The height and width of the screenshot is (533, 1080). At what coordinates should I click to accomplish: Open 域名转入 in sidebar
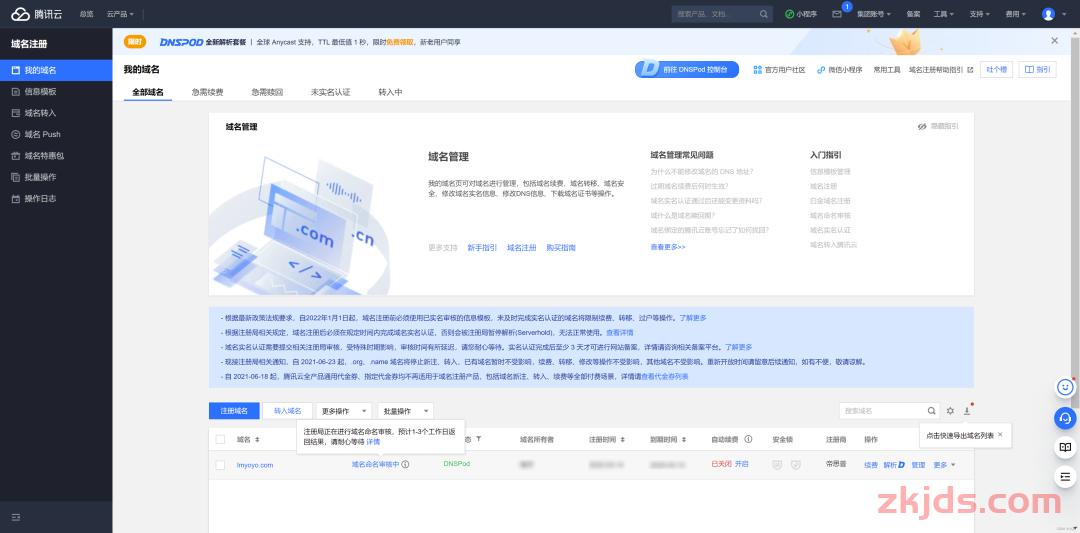point(56,113)
